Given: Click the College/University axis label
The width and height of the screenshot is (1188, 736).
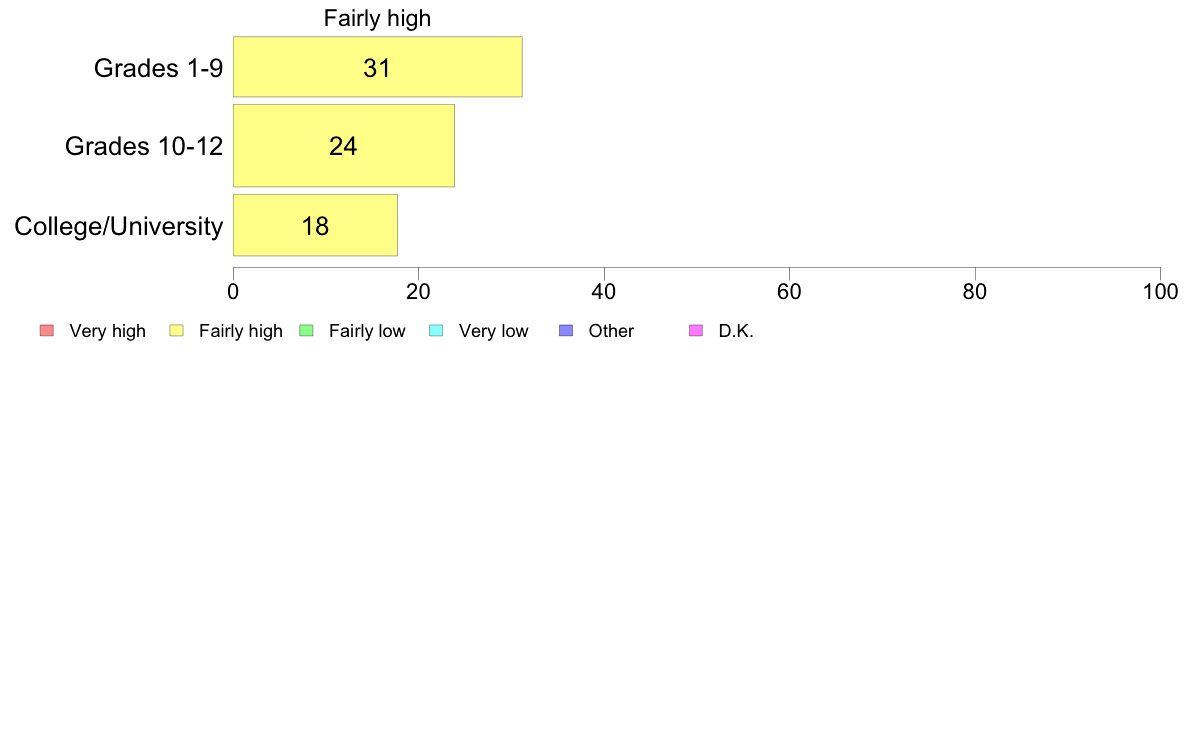Looking at the screenshot, I should click(119, 226).
